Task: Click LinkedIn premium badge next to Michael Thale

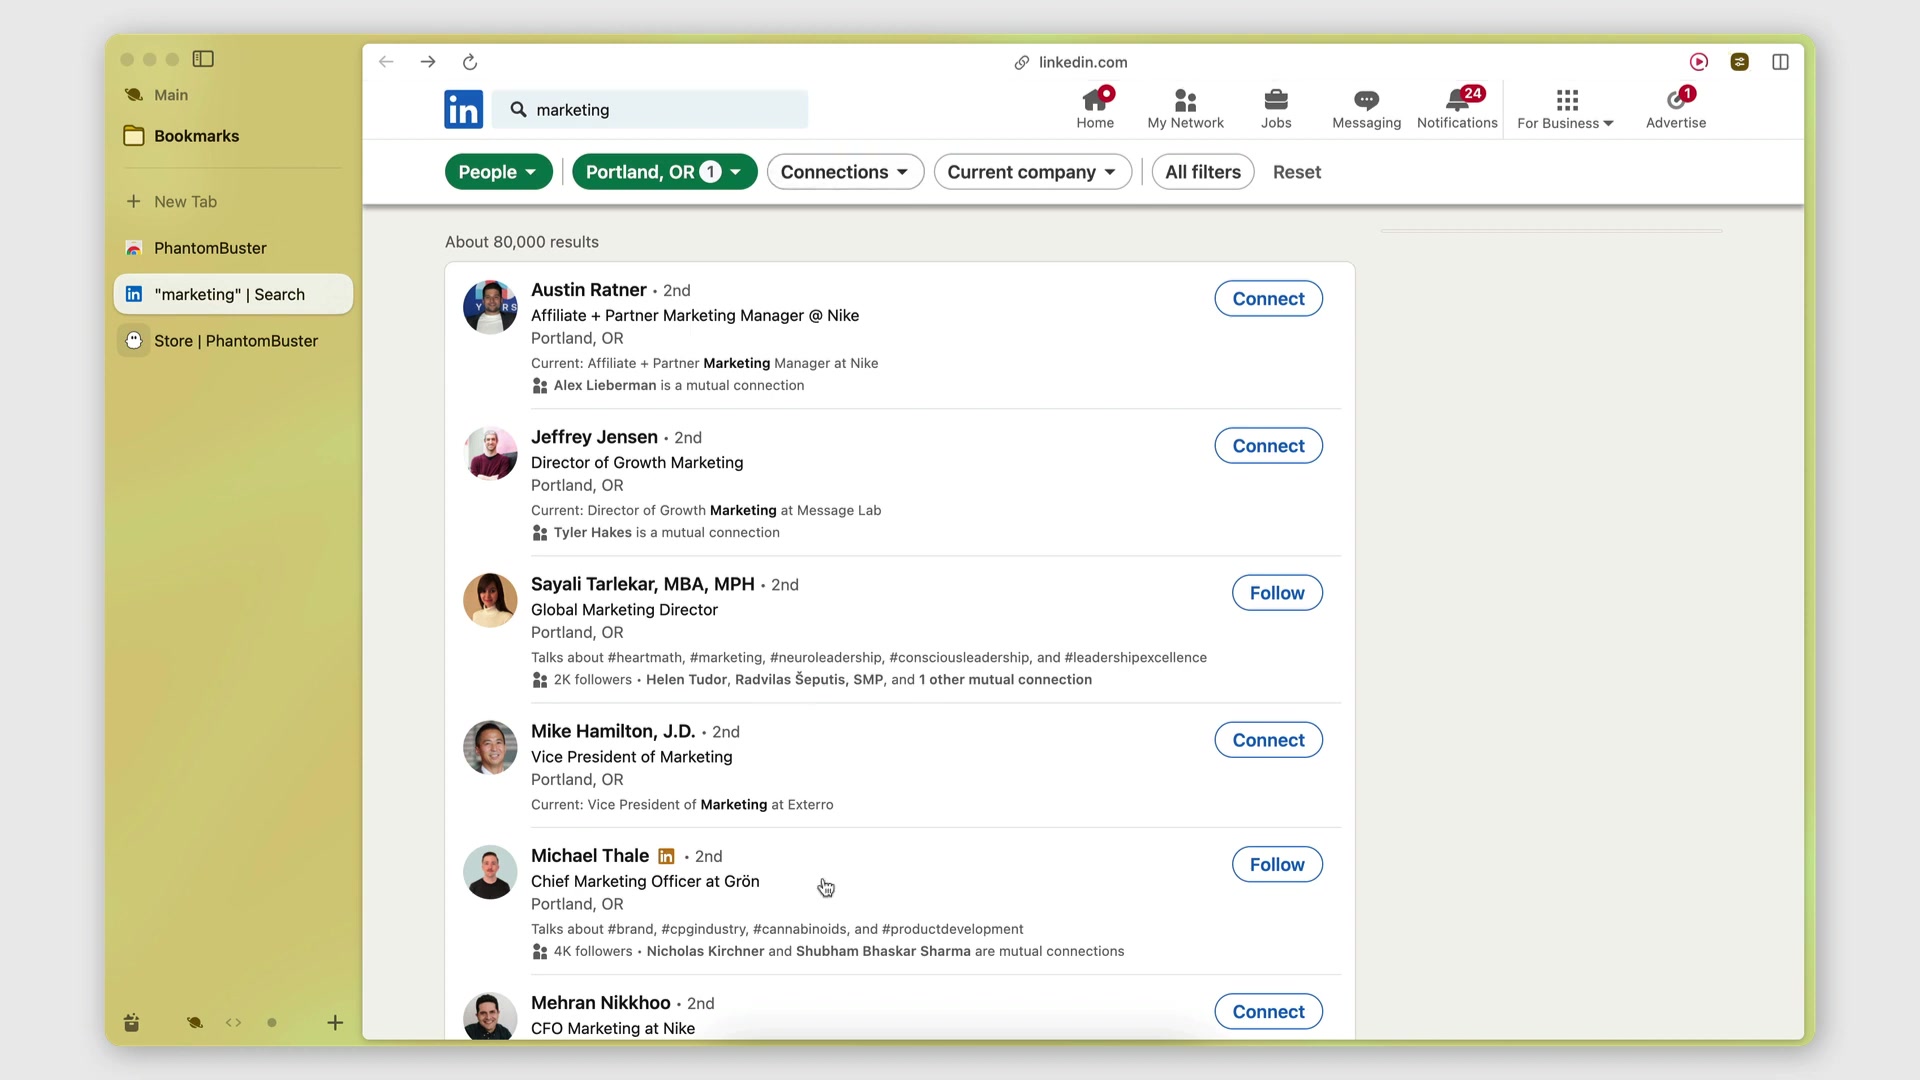Action: coord(666,857)
